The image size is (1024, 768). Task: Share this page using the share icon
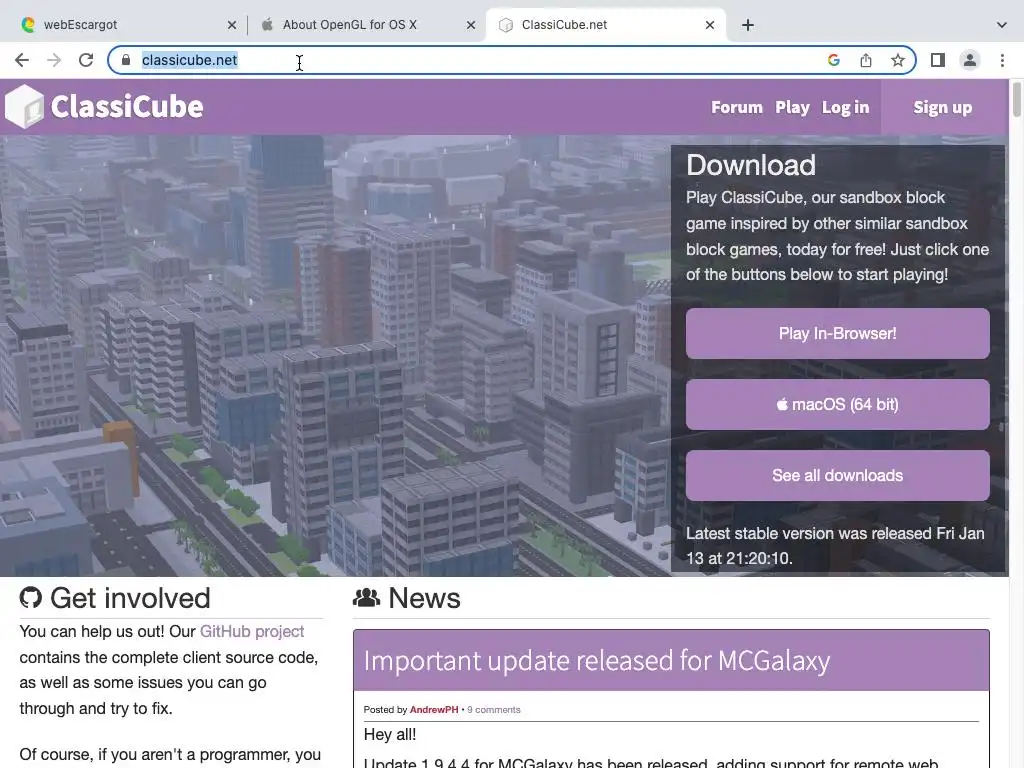tap(866, 60)
